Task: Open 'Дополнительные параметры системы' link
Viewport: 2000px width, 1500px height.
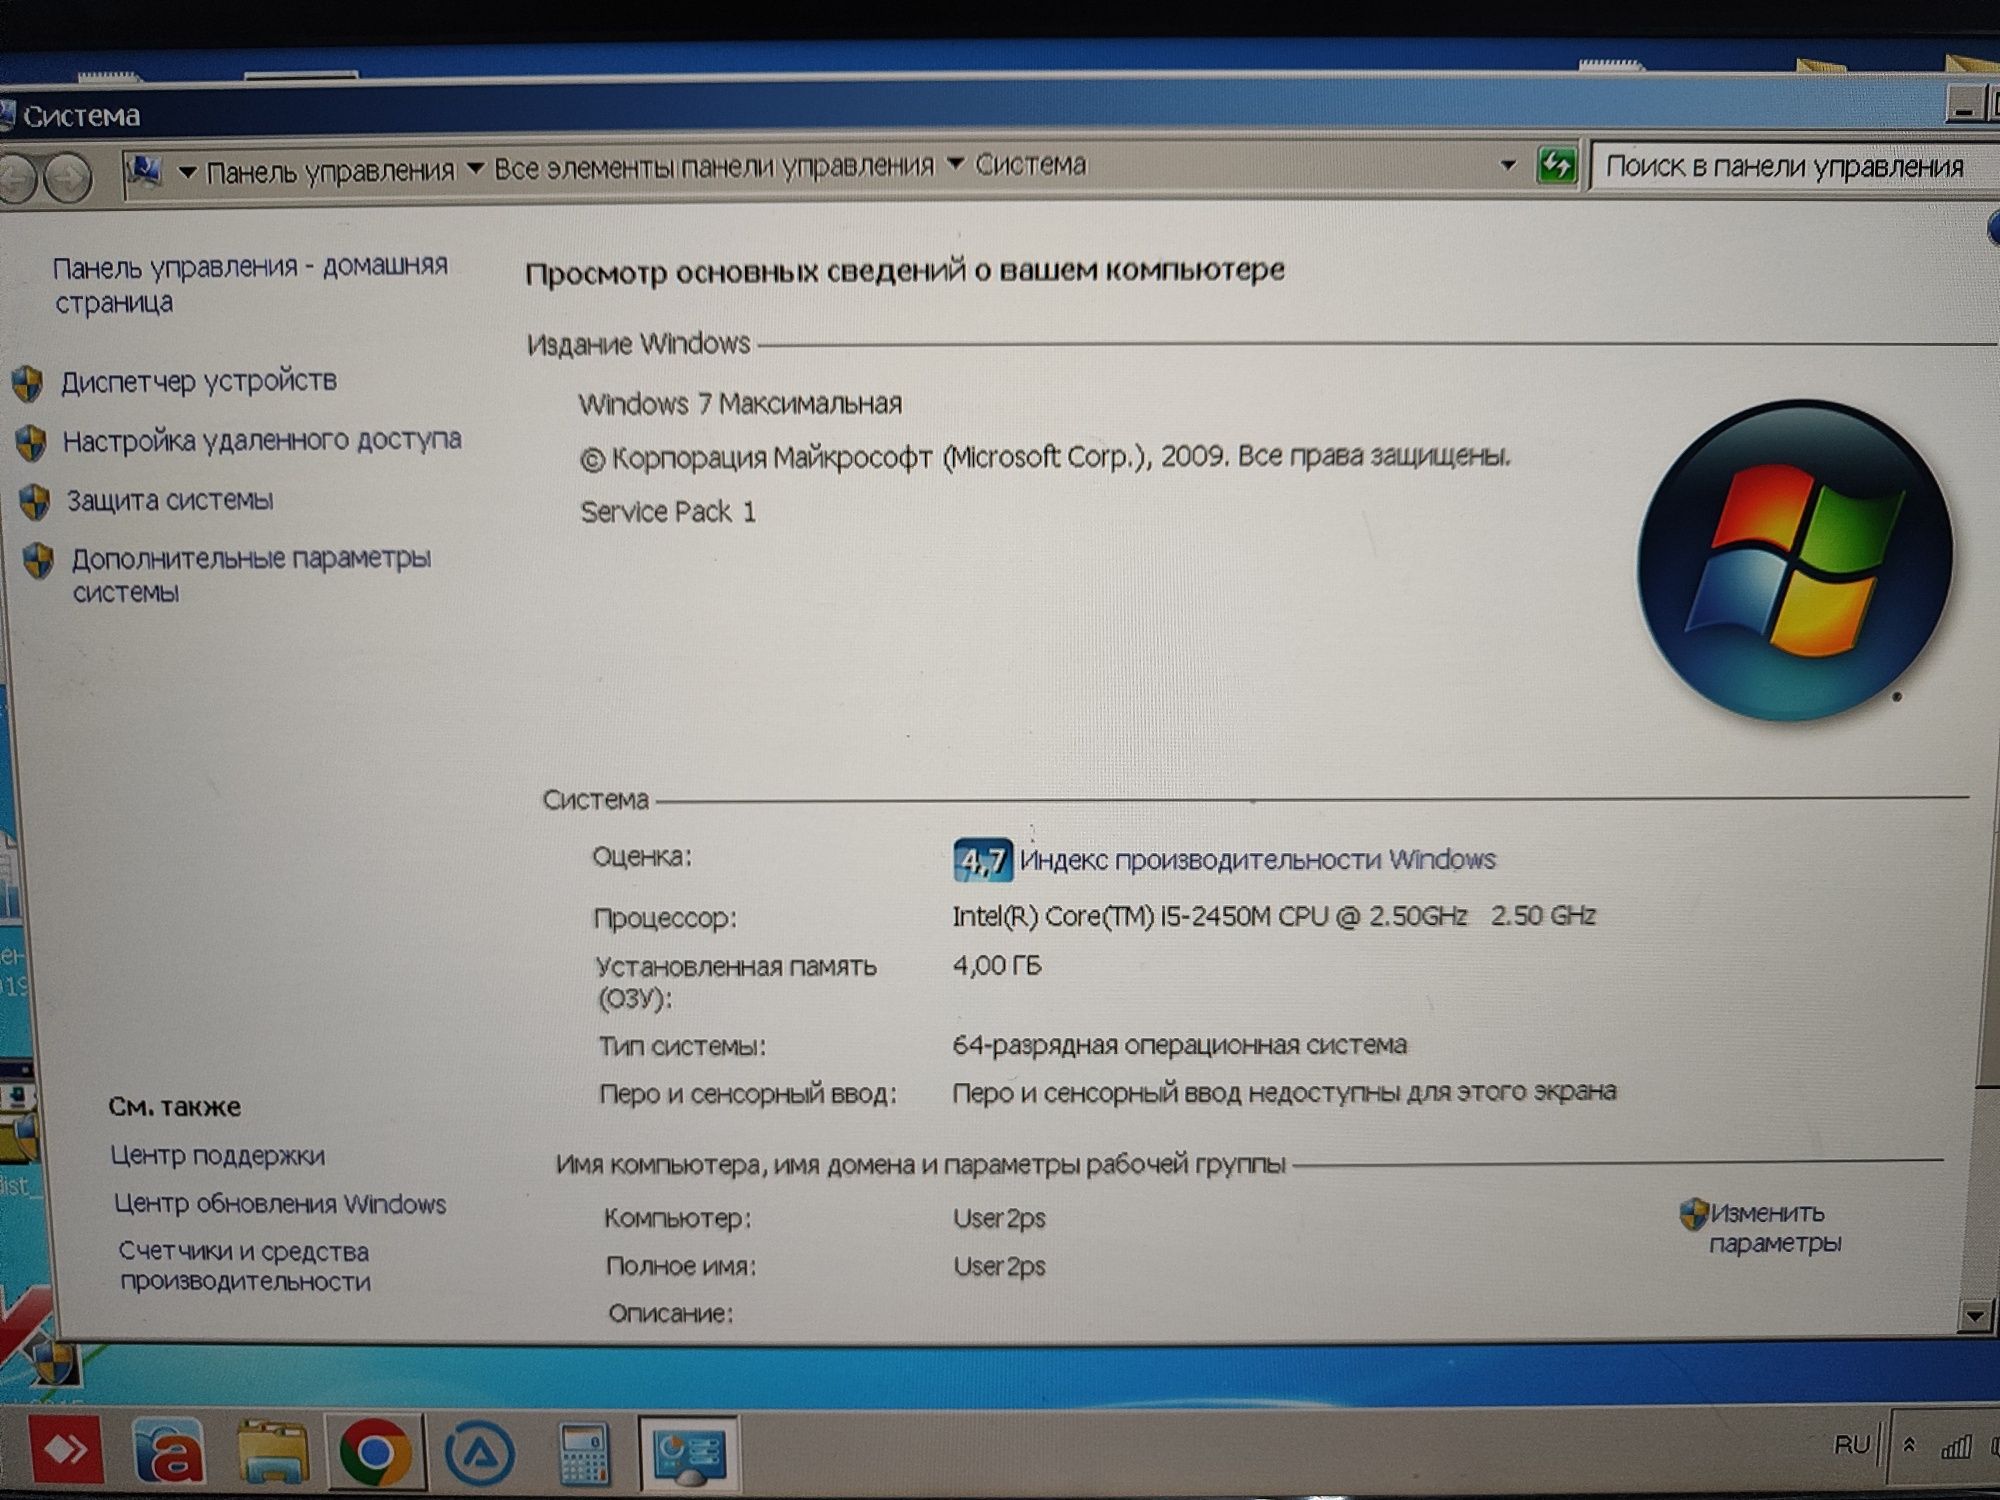Action: click(x=251, y=575)
